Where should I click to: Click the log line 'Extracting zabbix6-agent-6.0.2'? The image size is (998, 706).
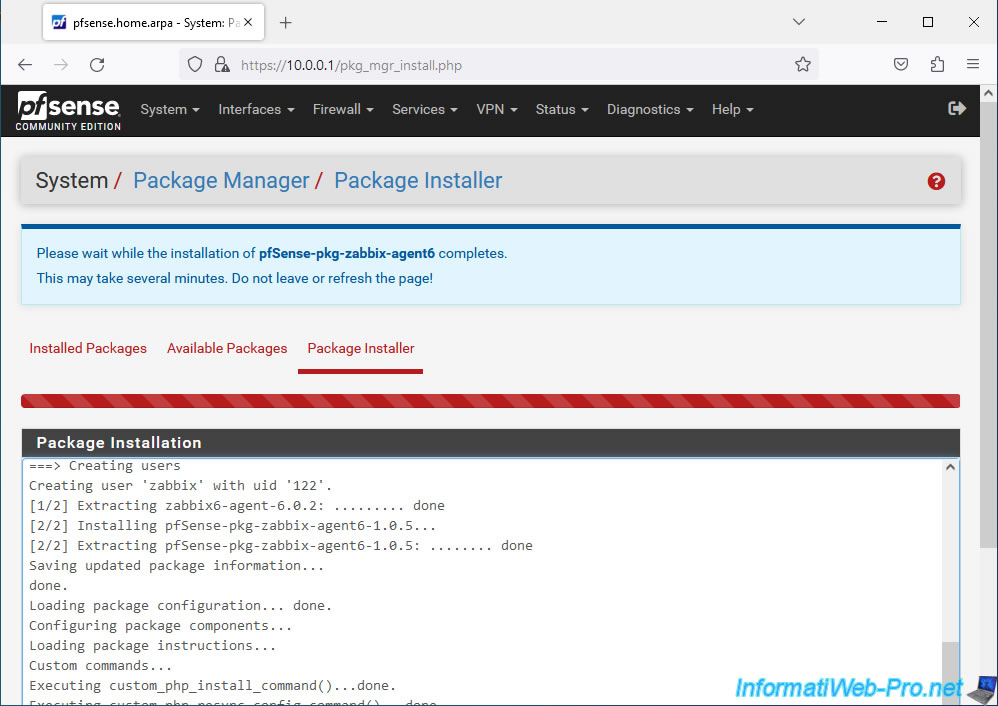[x=237, y=505]
